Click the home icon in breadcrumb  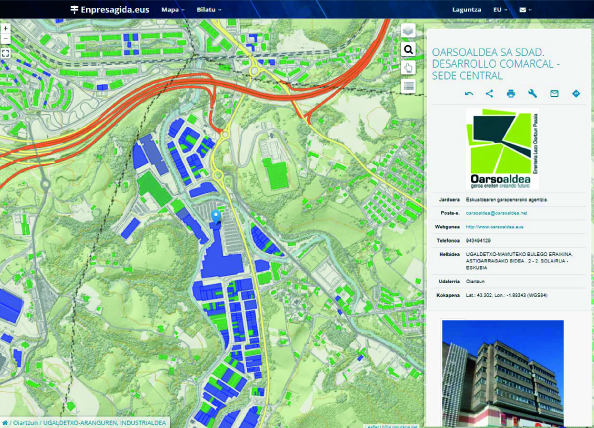(5, 423)
